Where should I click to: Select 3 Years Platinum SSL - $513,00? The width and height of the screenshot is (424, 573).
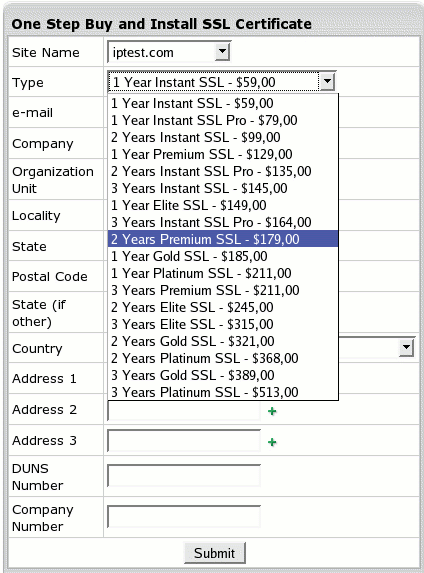(x=223, y=392)
